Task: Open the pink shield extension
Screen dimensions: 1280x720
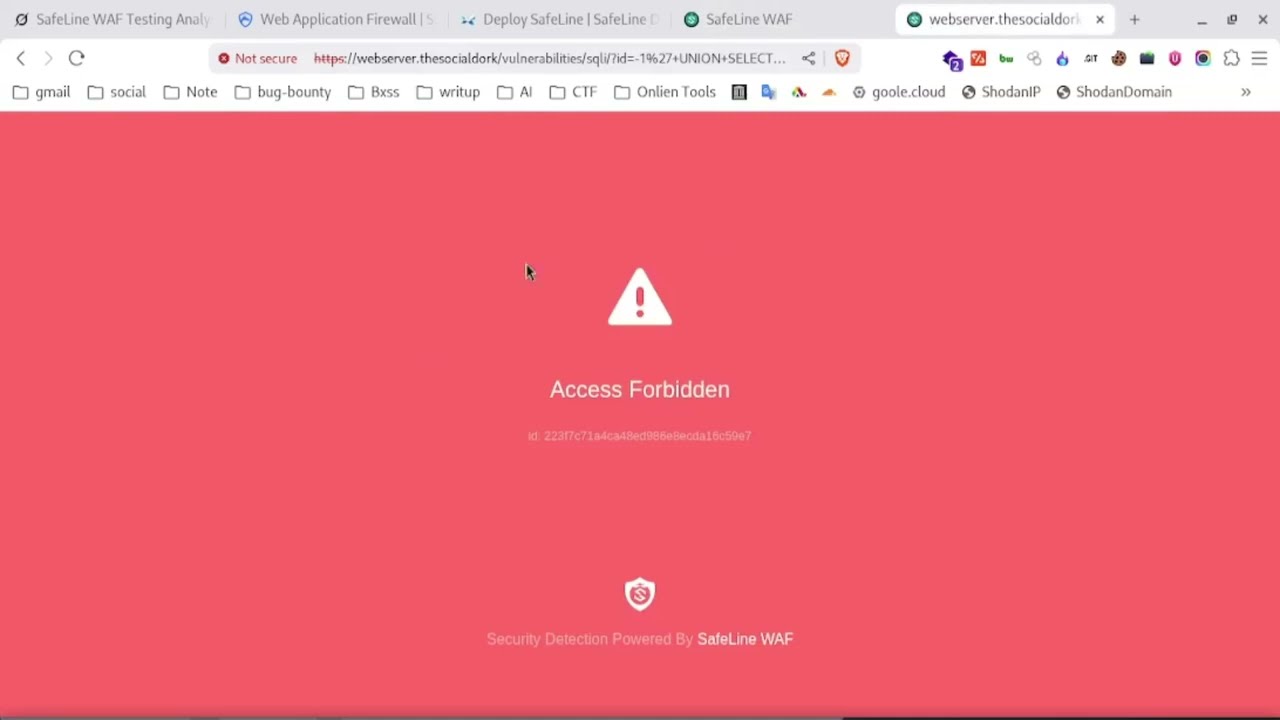Action: [x=1175, y=58]
